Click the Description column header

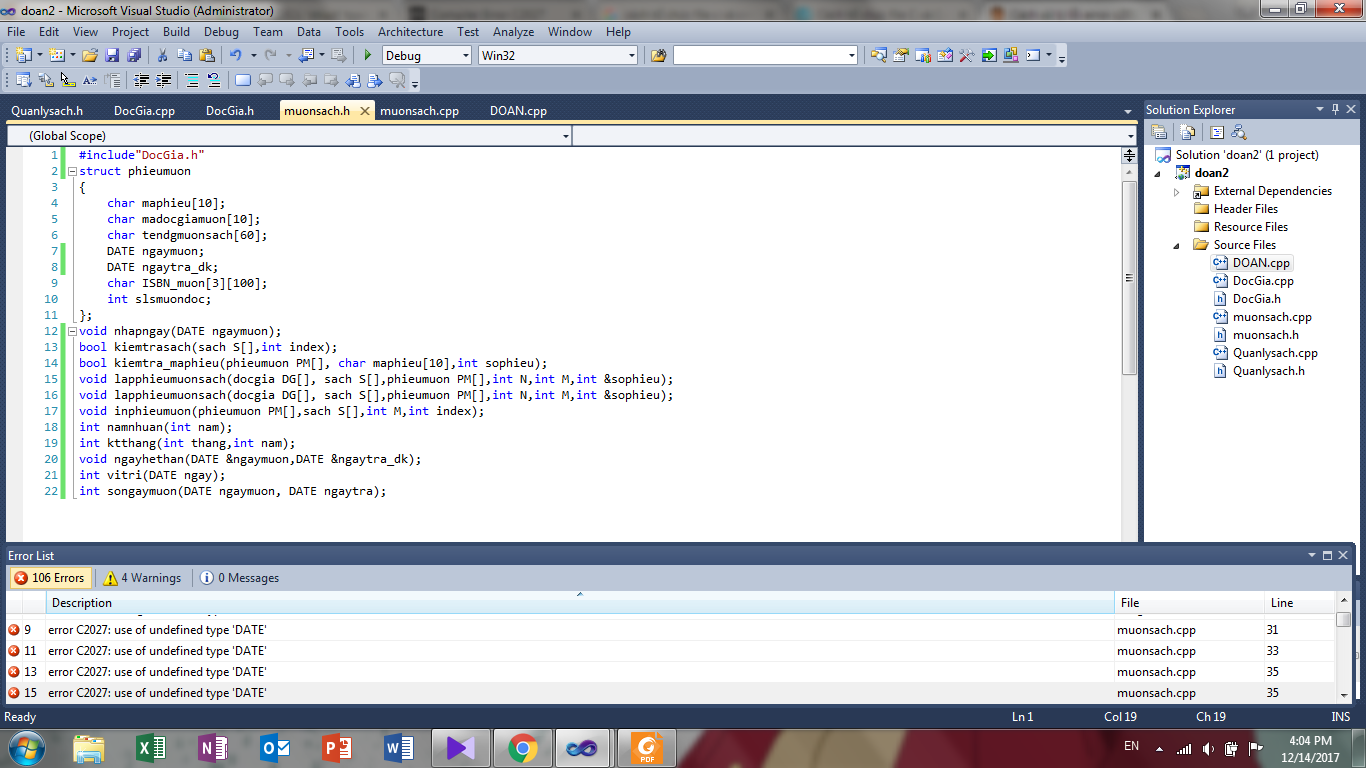[x=82, y=603]
